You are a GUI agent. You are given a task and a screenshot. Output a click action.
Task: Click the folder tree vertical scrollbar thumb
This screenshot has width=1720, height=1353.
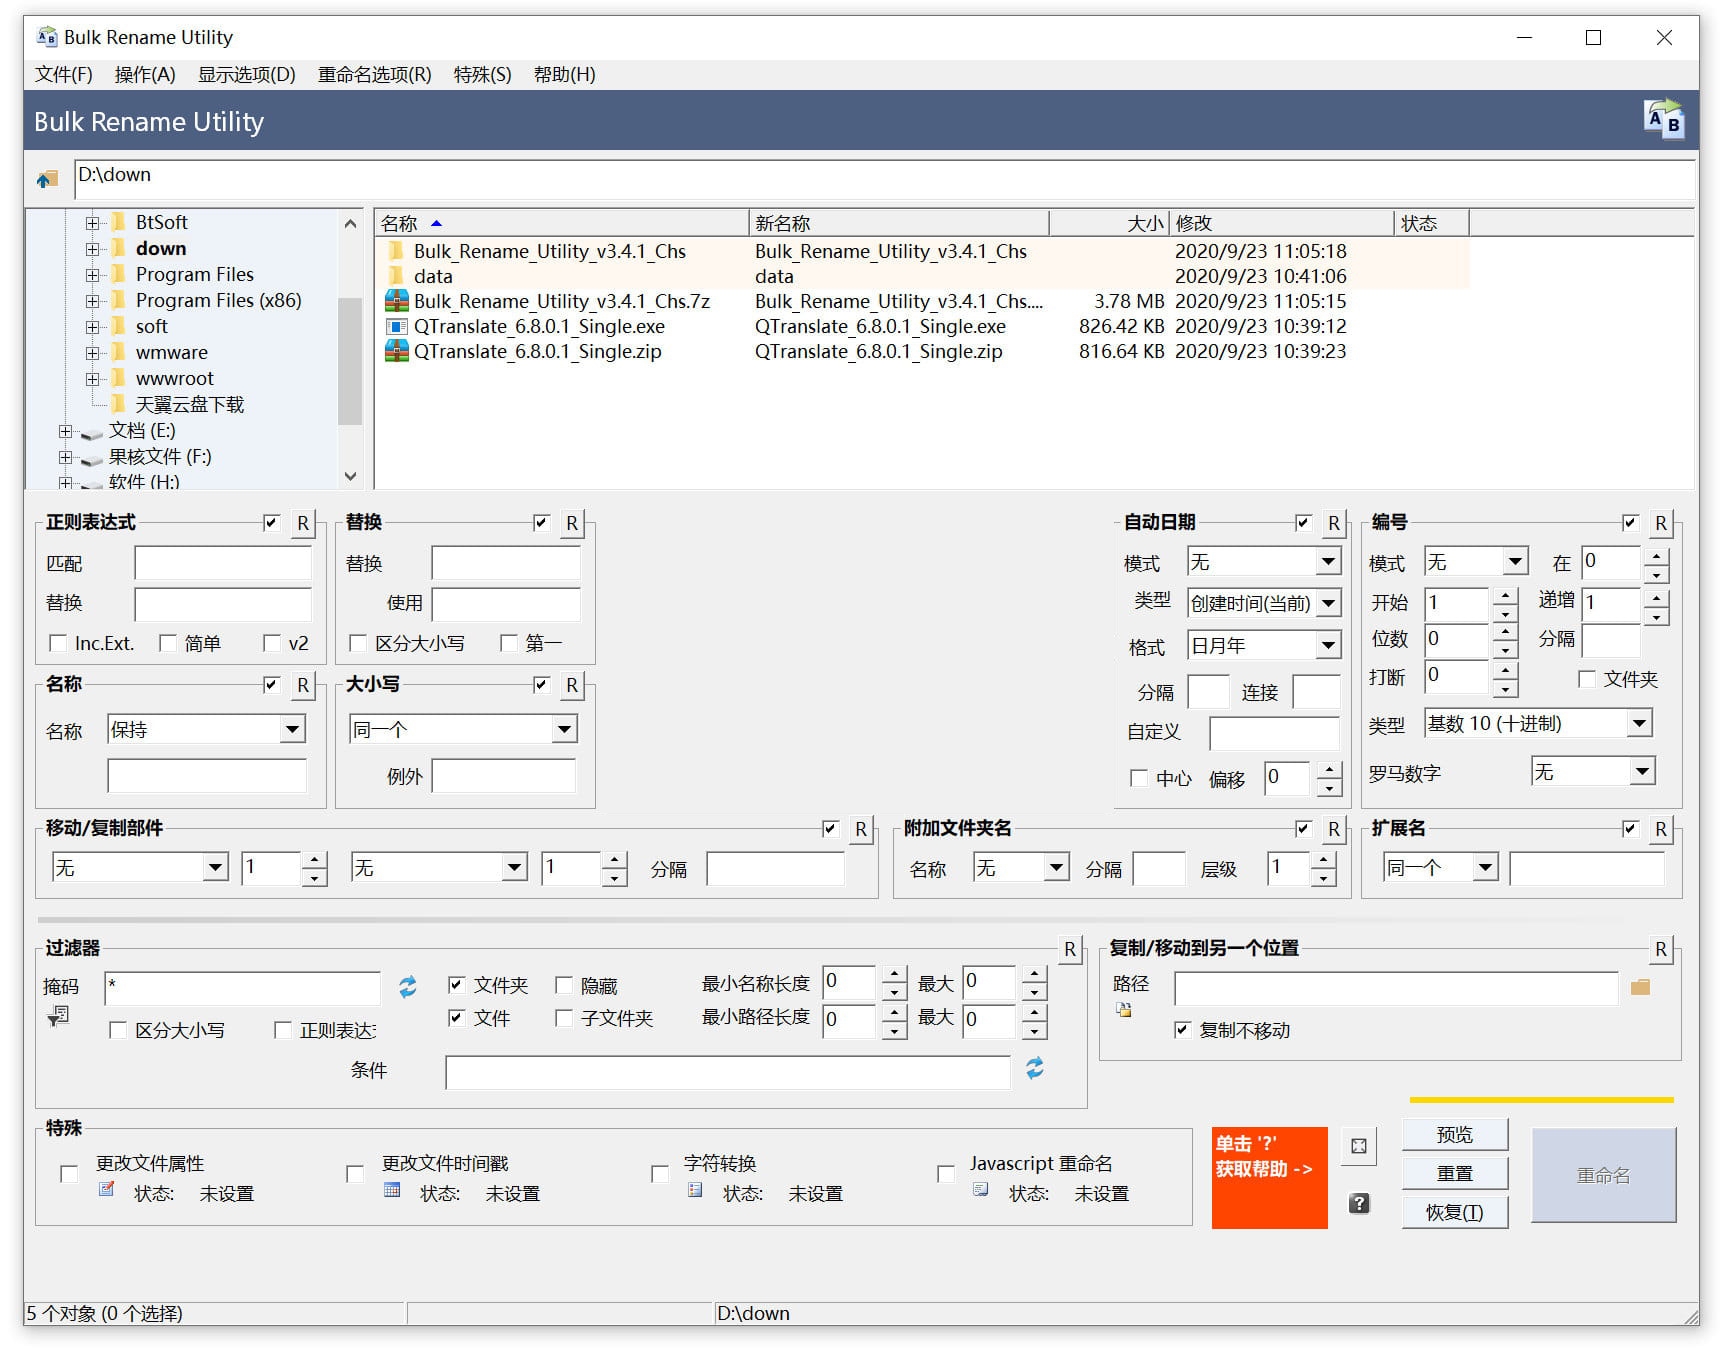pyautogui.click(x=350, y=360)
